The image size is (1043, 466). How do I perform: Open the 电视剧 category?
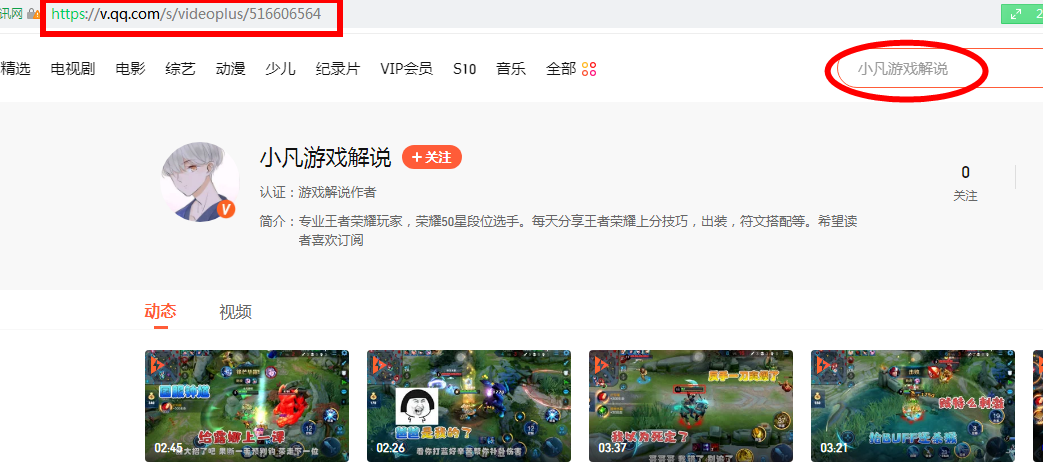pyautogui.click(x=73, y=68)
